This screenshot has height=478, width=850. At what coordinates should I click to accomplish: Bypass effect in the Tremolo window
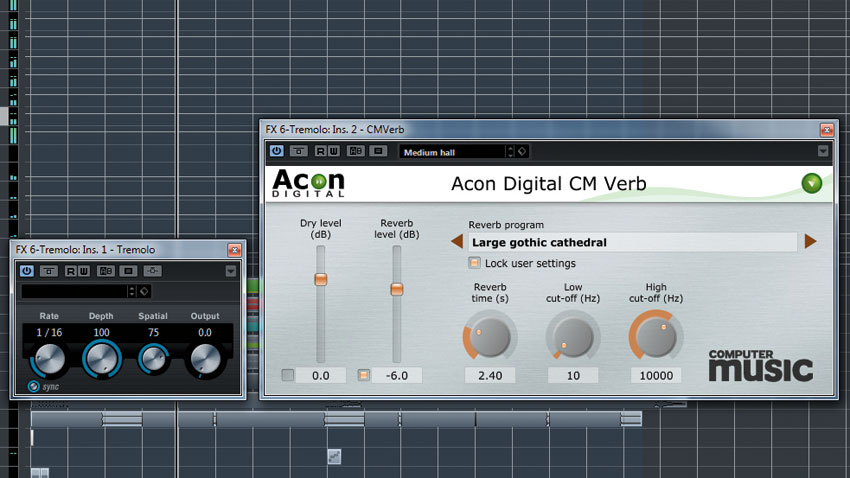pyautogui.click(x=49, y=270)
